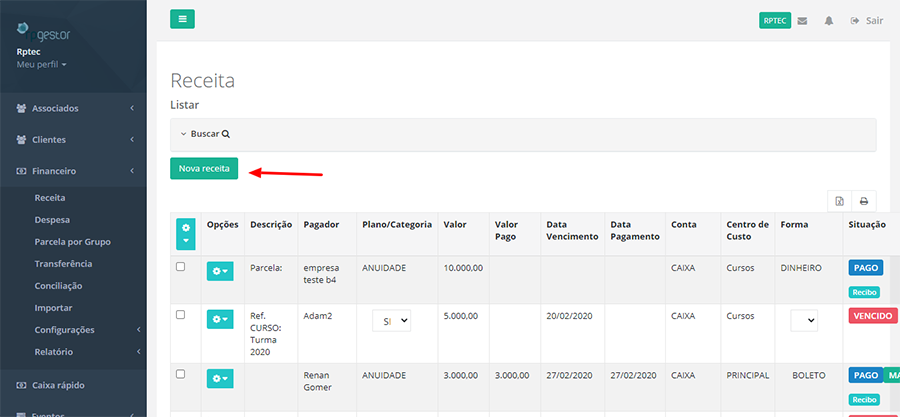Screen dimensions: 900x417
Task: Open the bell notifications icon
Action: pyautogui.click(x=829, y=20)
